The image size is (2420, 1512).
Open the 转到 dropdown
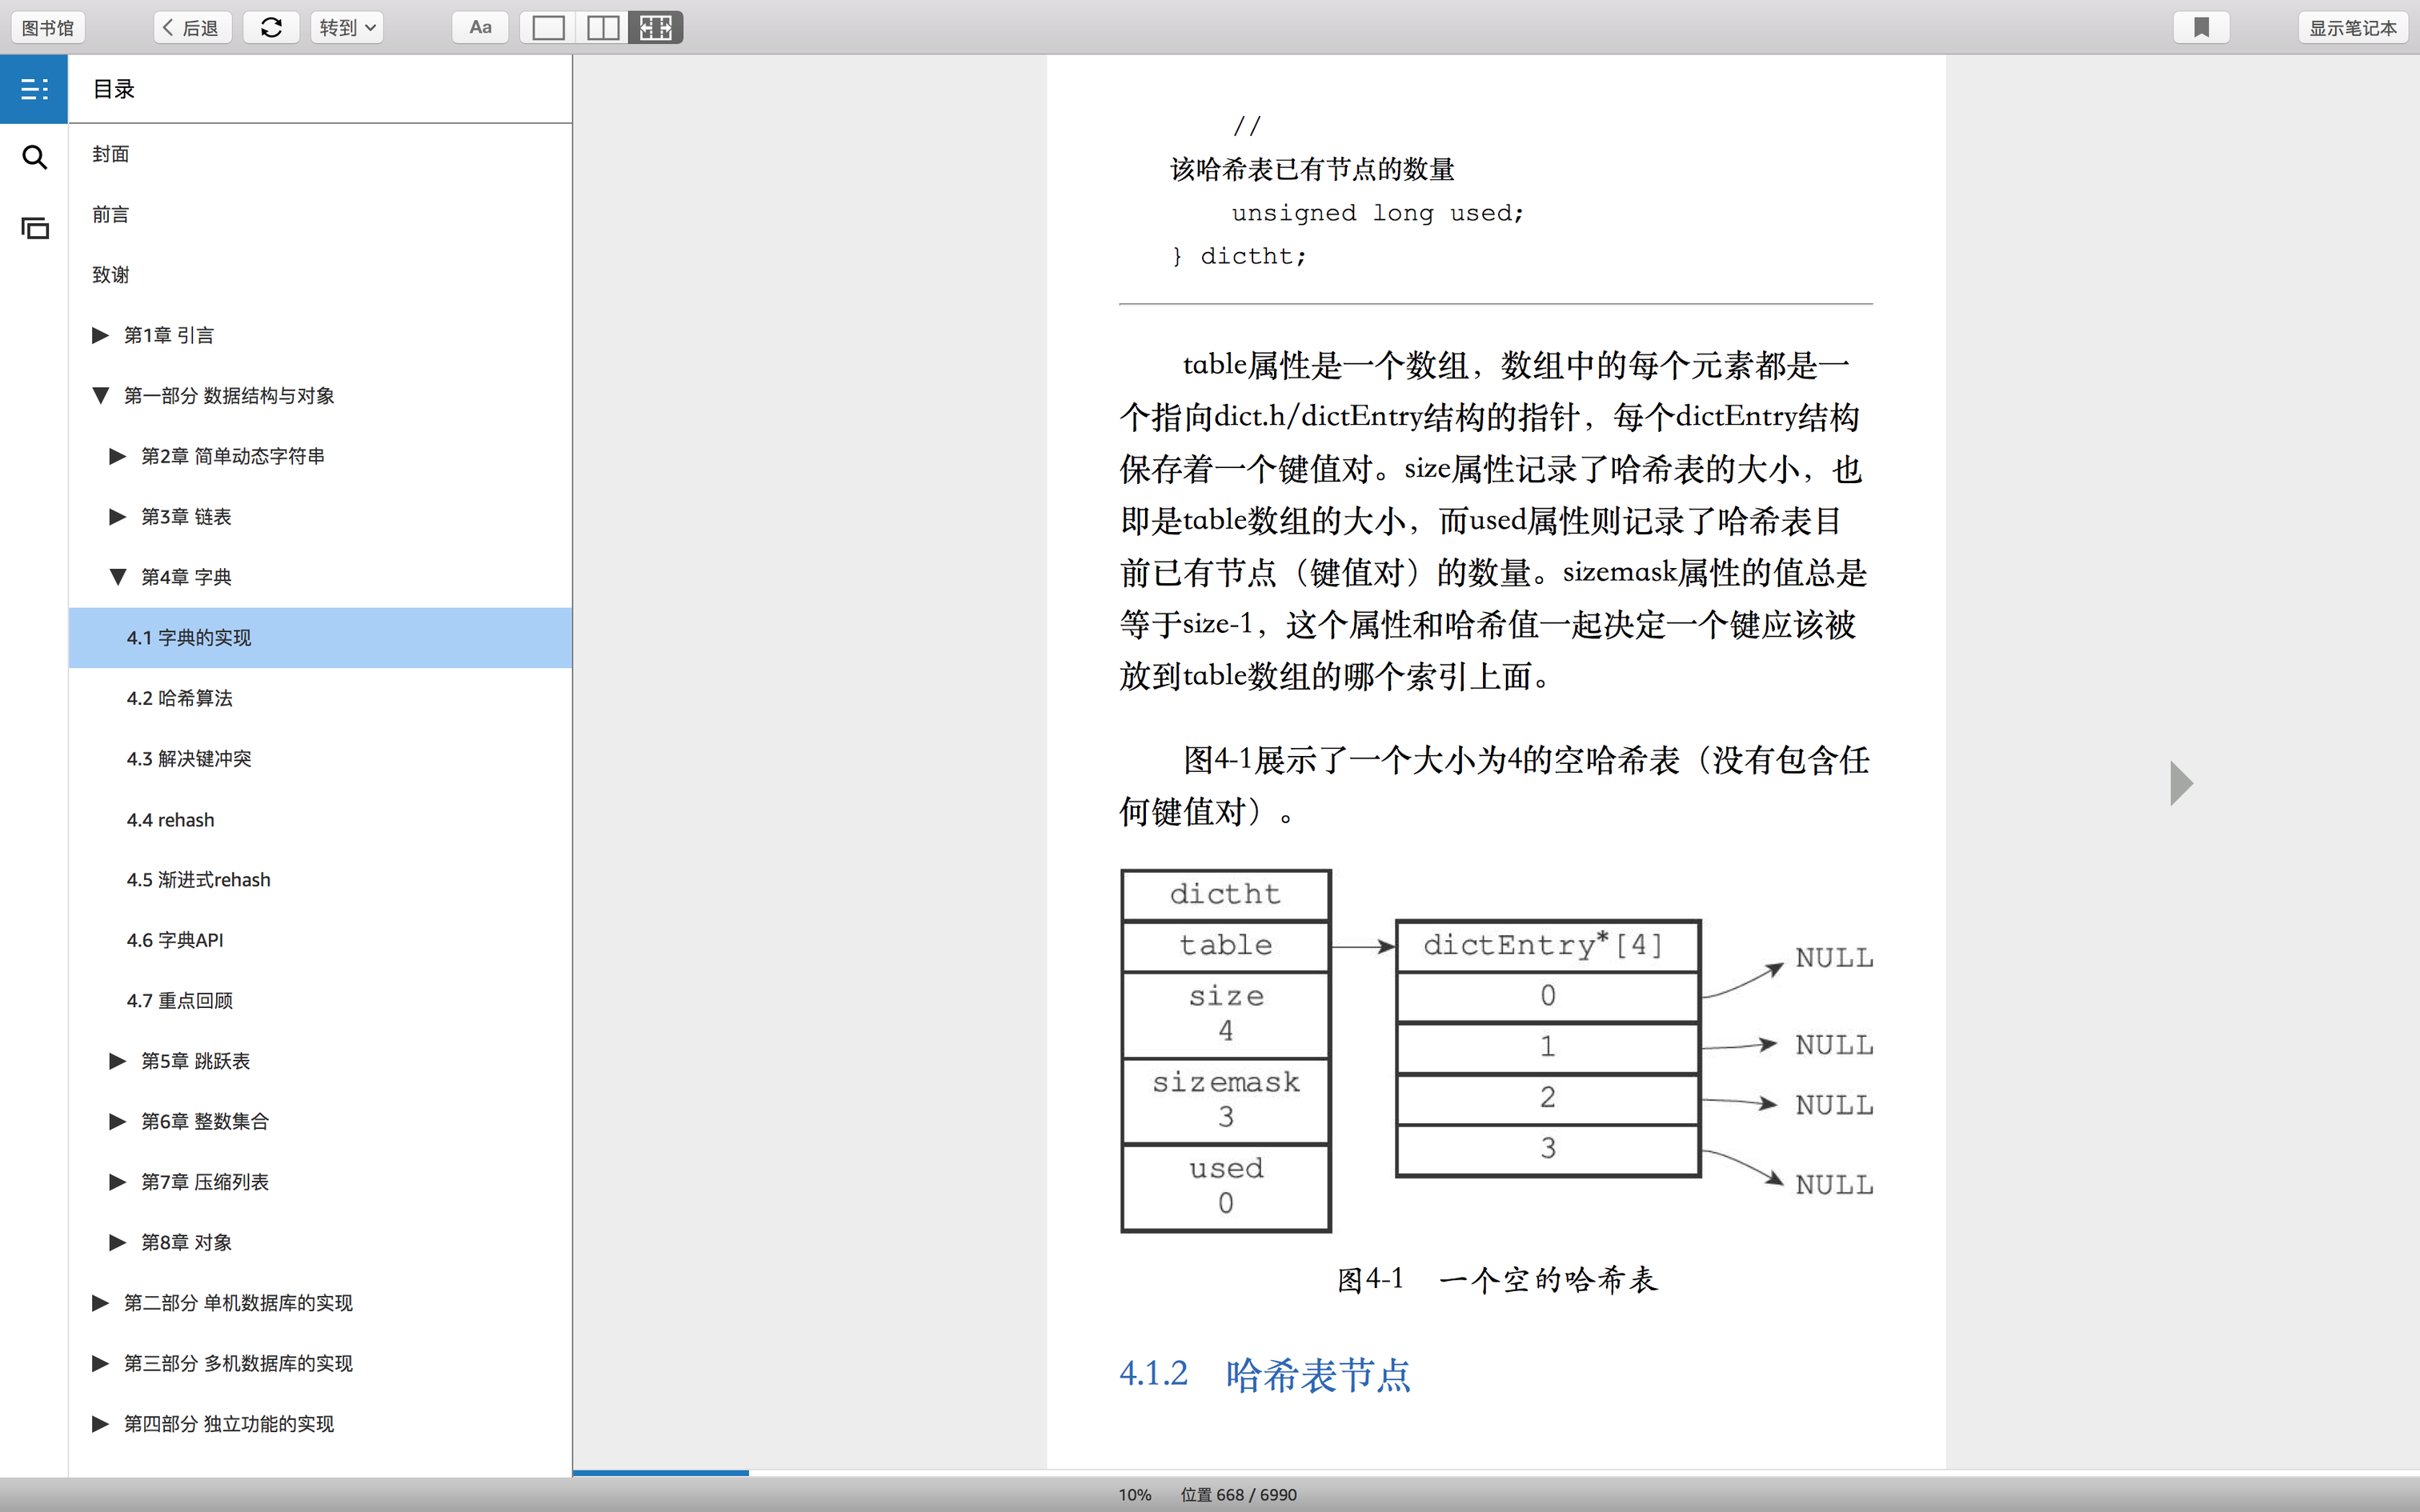(347, 28)
